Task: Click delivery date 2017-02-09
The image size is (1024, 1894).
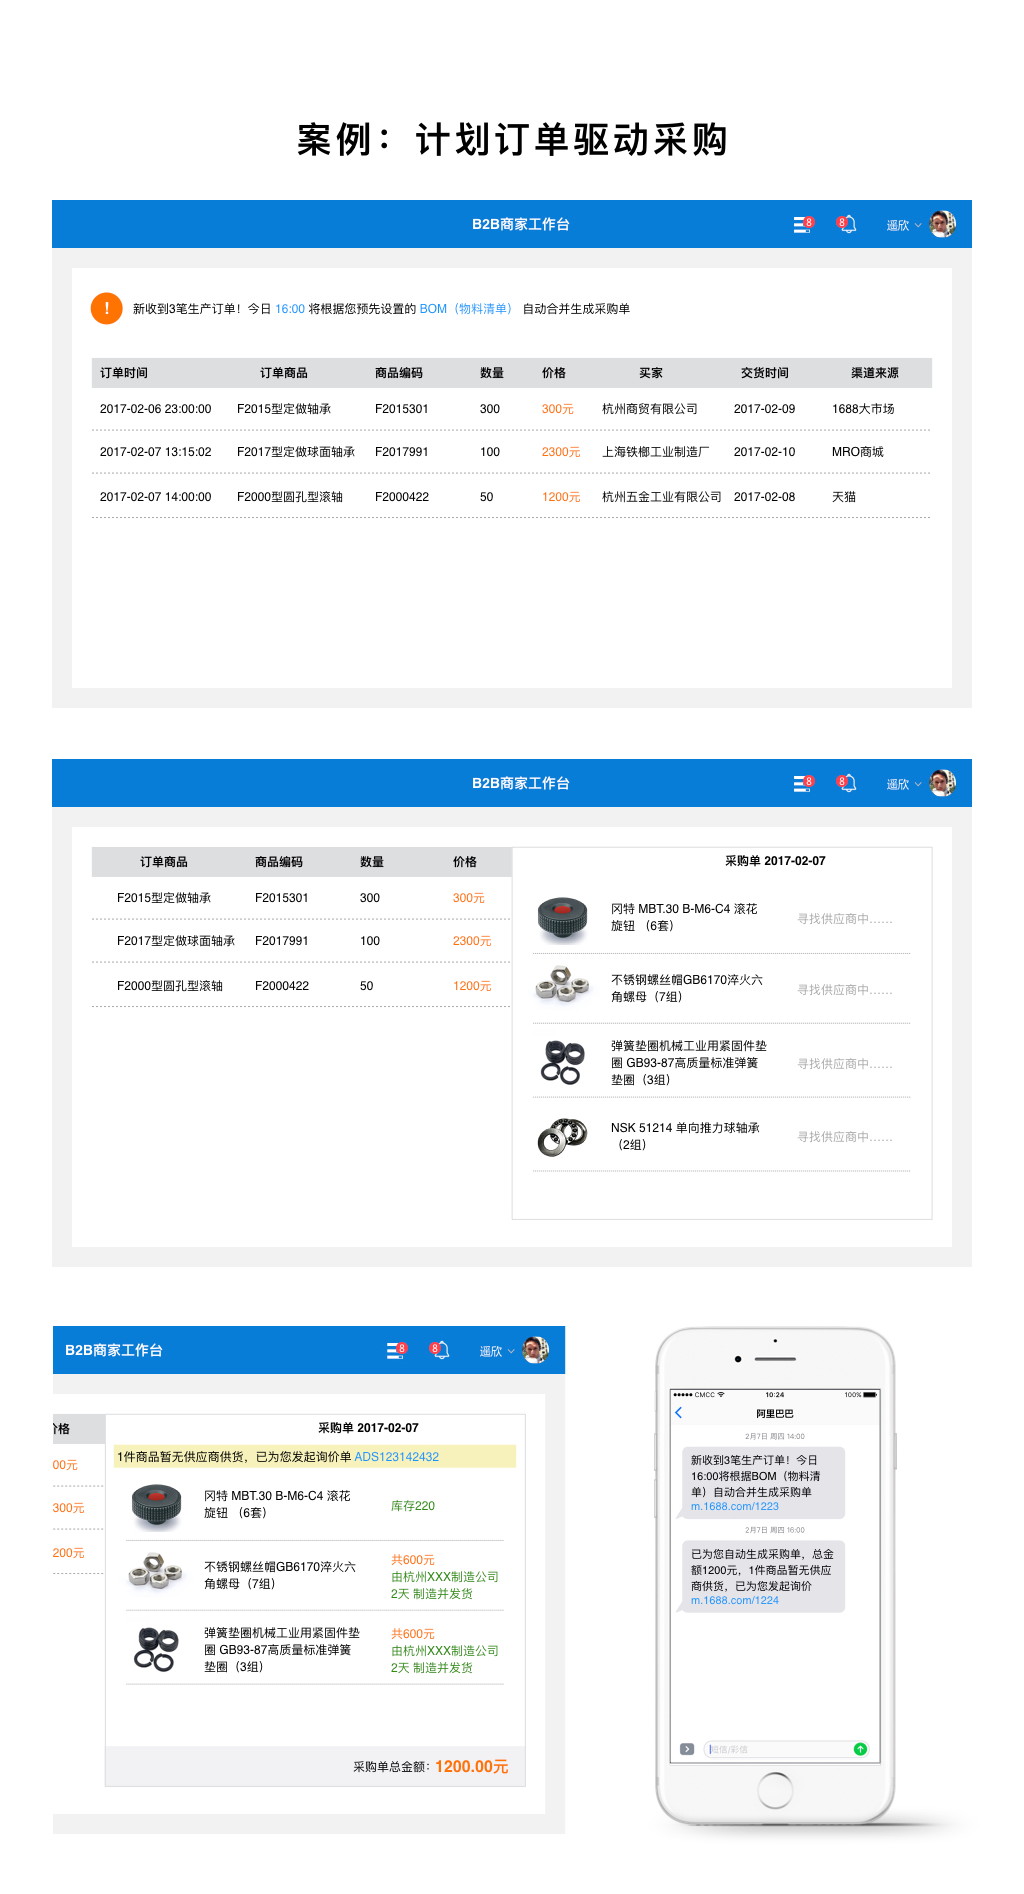Action: pos(764,409)
